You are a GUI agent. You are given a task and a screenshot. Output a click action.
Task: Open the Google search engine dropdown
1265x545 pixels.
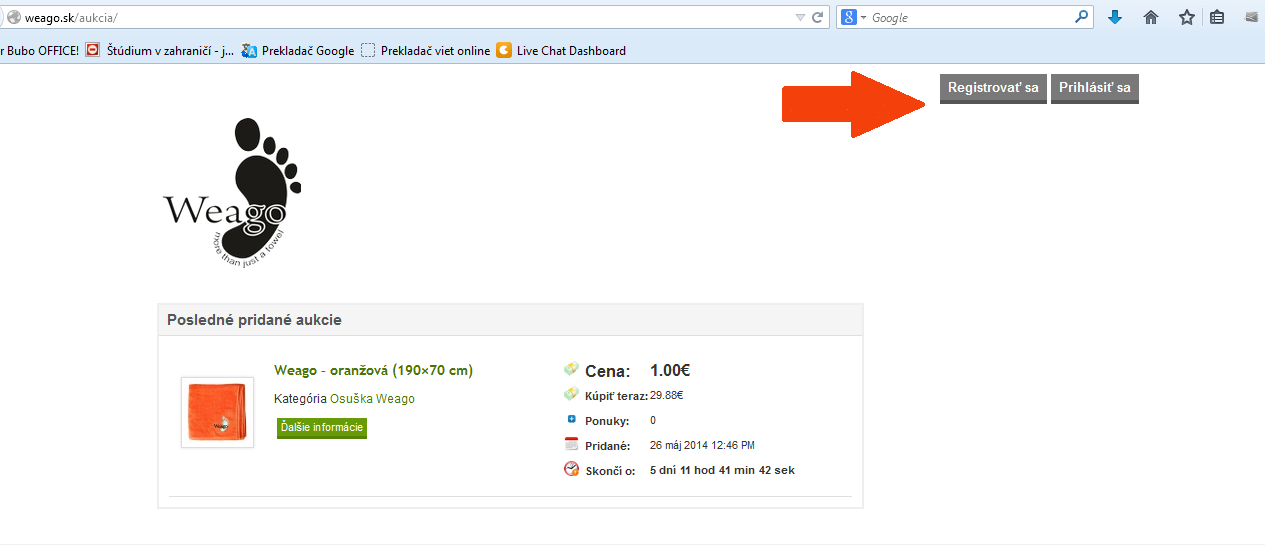(x=852, y=18)
